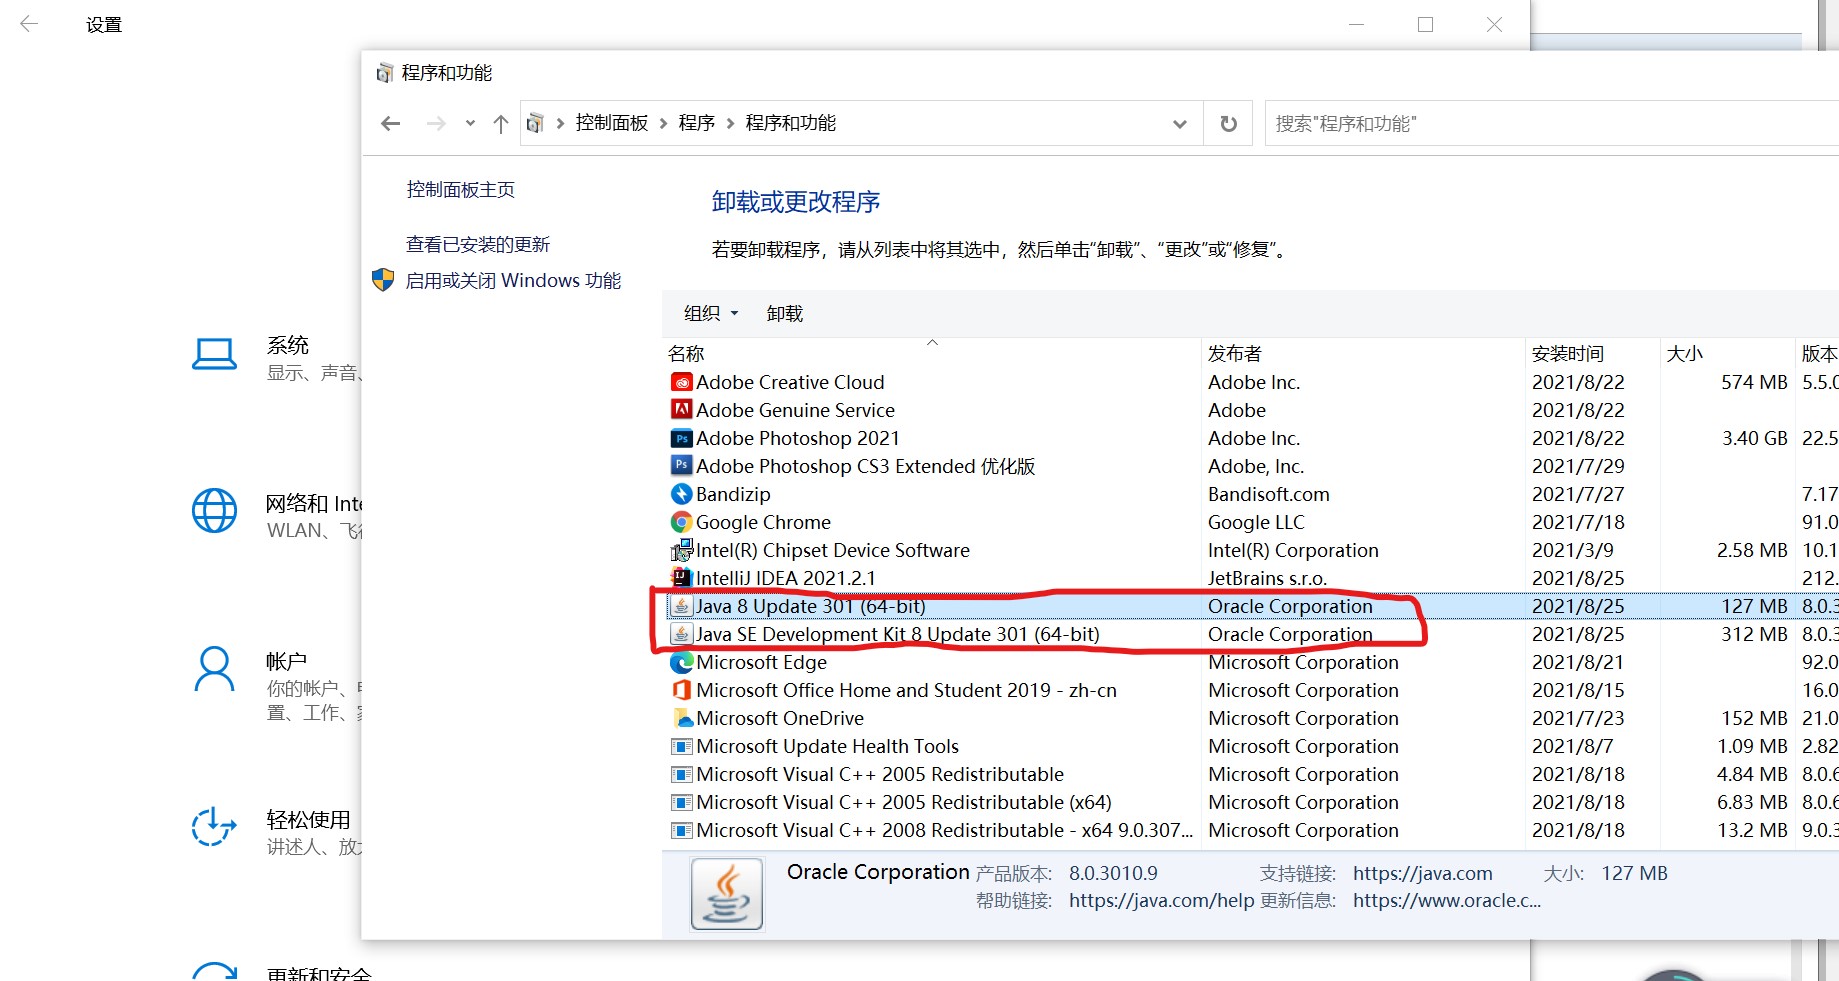Viewport: 1839px width, 981px height.
Task: Sort programs by 安装时间 column header
Action: pyautogui.click(x=1592, y=353)
